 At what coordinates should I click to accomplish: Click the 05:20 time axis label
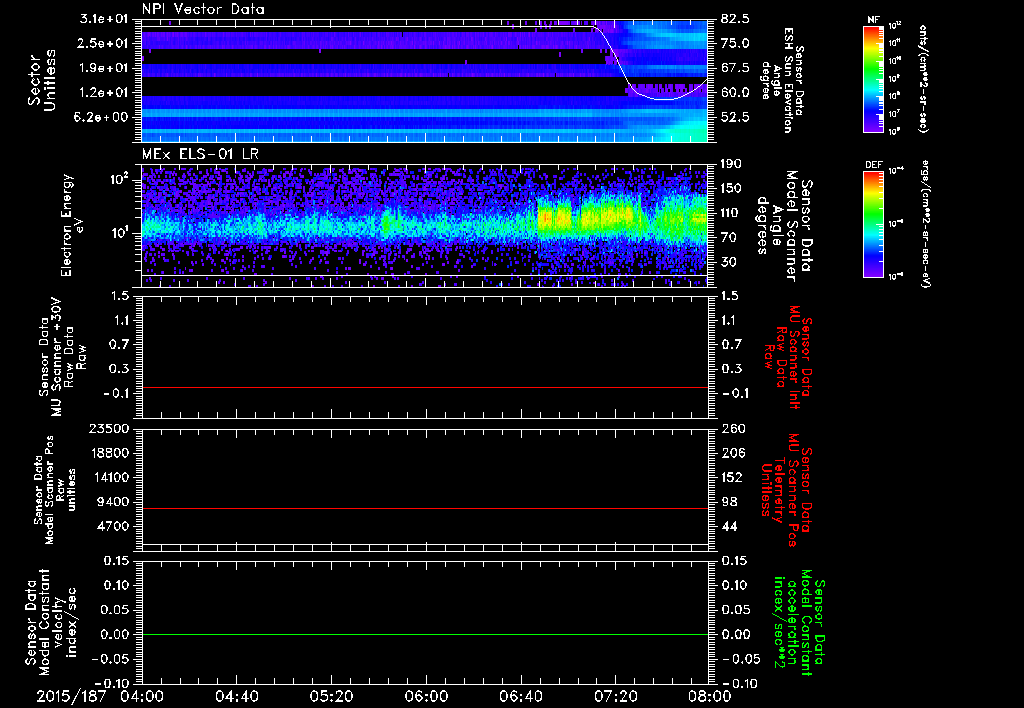point(331,695)
